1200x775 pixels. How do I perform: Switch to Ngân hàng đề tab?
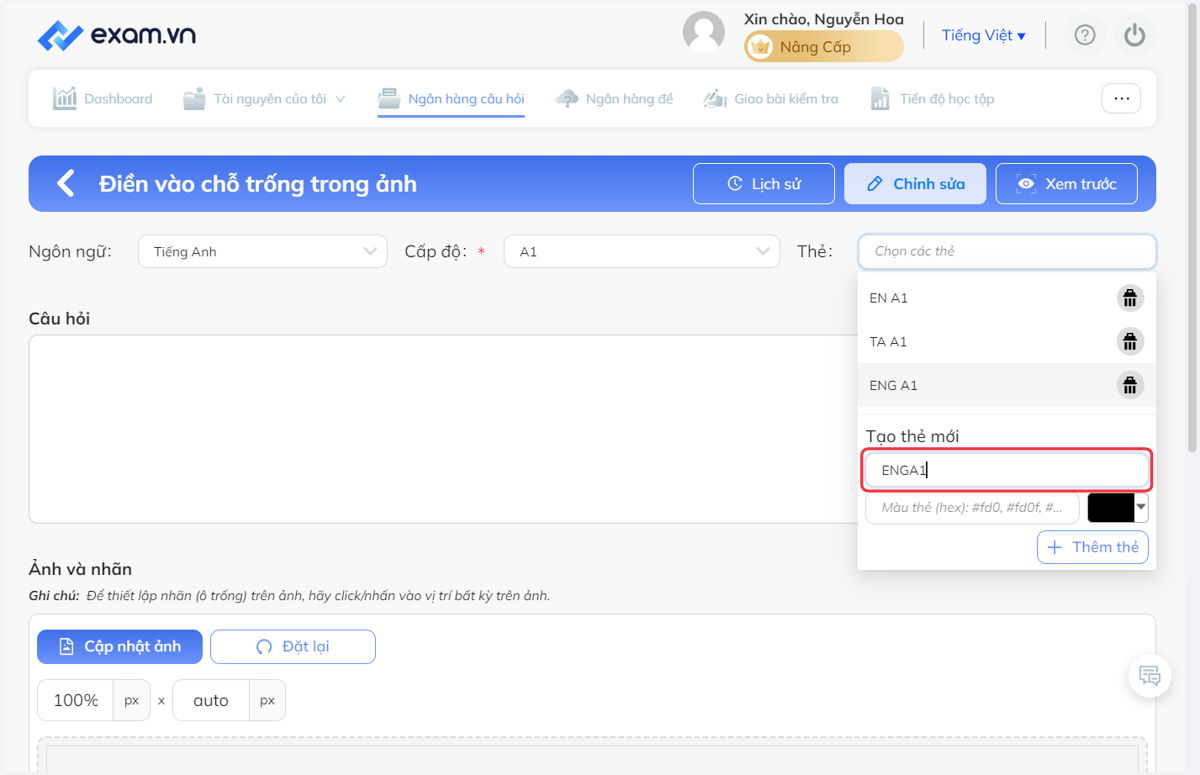[x=615, y=99]
